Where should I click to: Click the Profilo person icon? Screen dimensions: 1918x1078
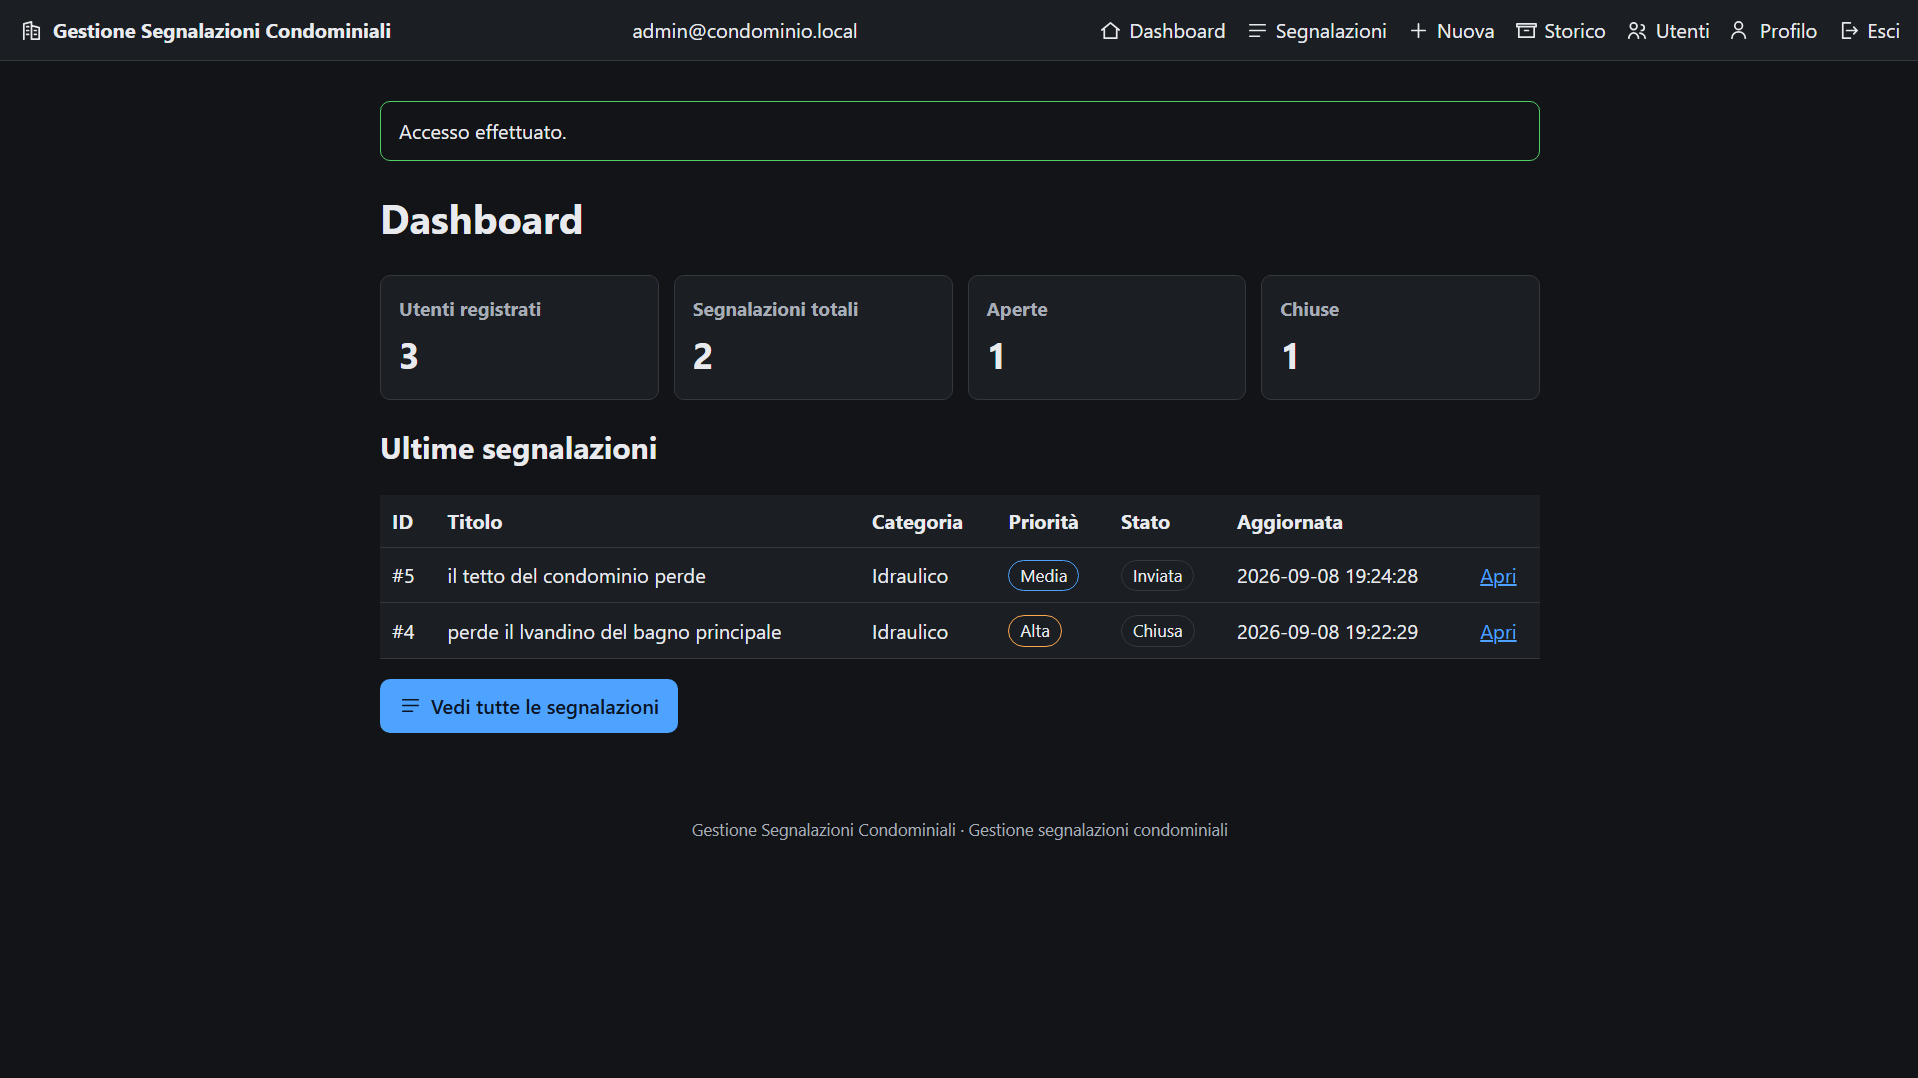tap(1739, 31)
